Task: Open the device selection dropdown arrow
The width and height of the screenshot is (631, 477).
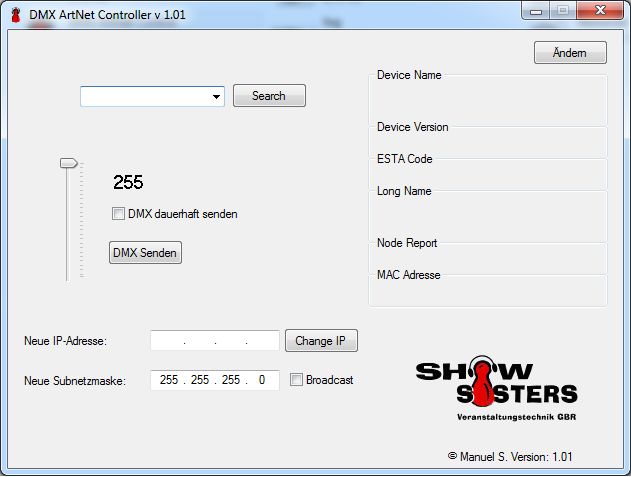Action: coord(216,97)
